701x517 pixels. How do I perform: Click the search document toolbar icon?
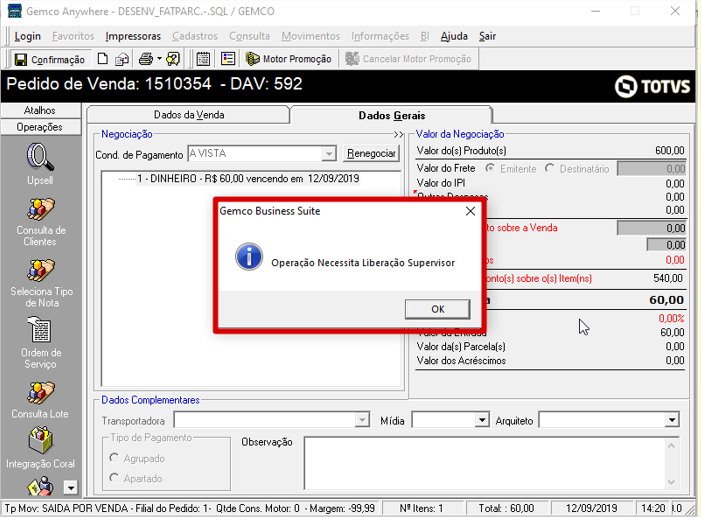[x=173, y=59]
